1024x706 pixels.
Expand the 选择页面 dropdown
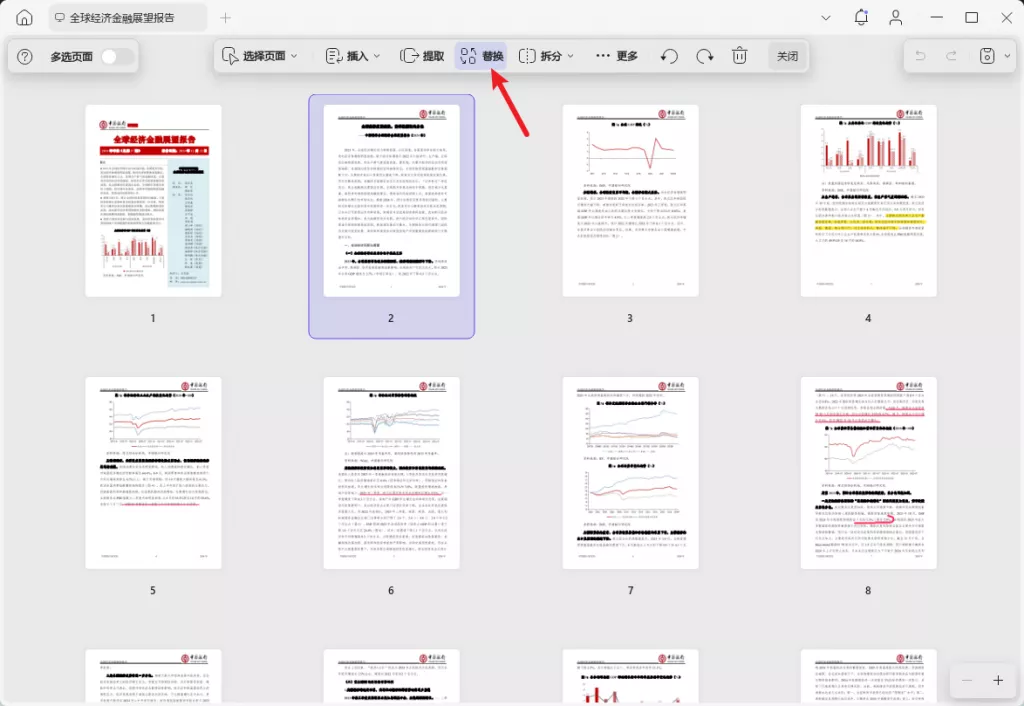(259, 56)
